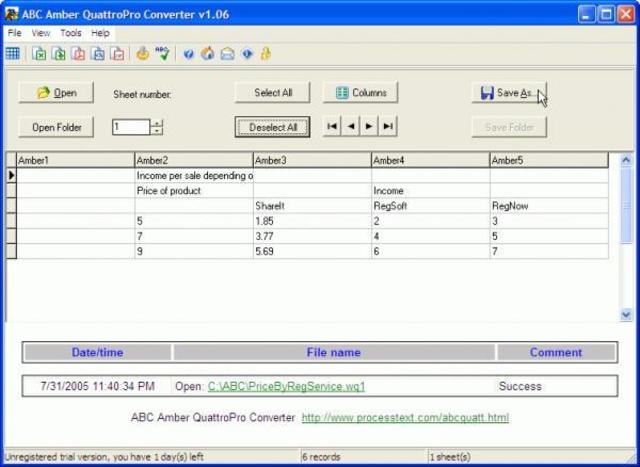Viewport: 640px width, 467px height.
Task: Jump to last record navigation button
Action: pos(388,127)
